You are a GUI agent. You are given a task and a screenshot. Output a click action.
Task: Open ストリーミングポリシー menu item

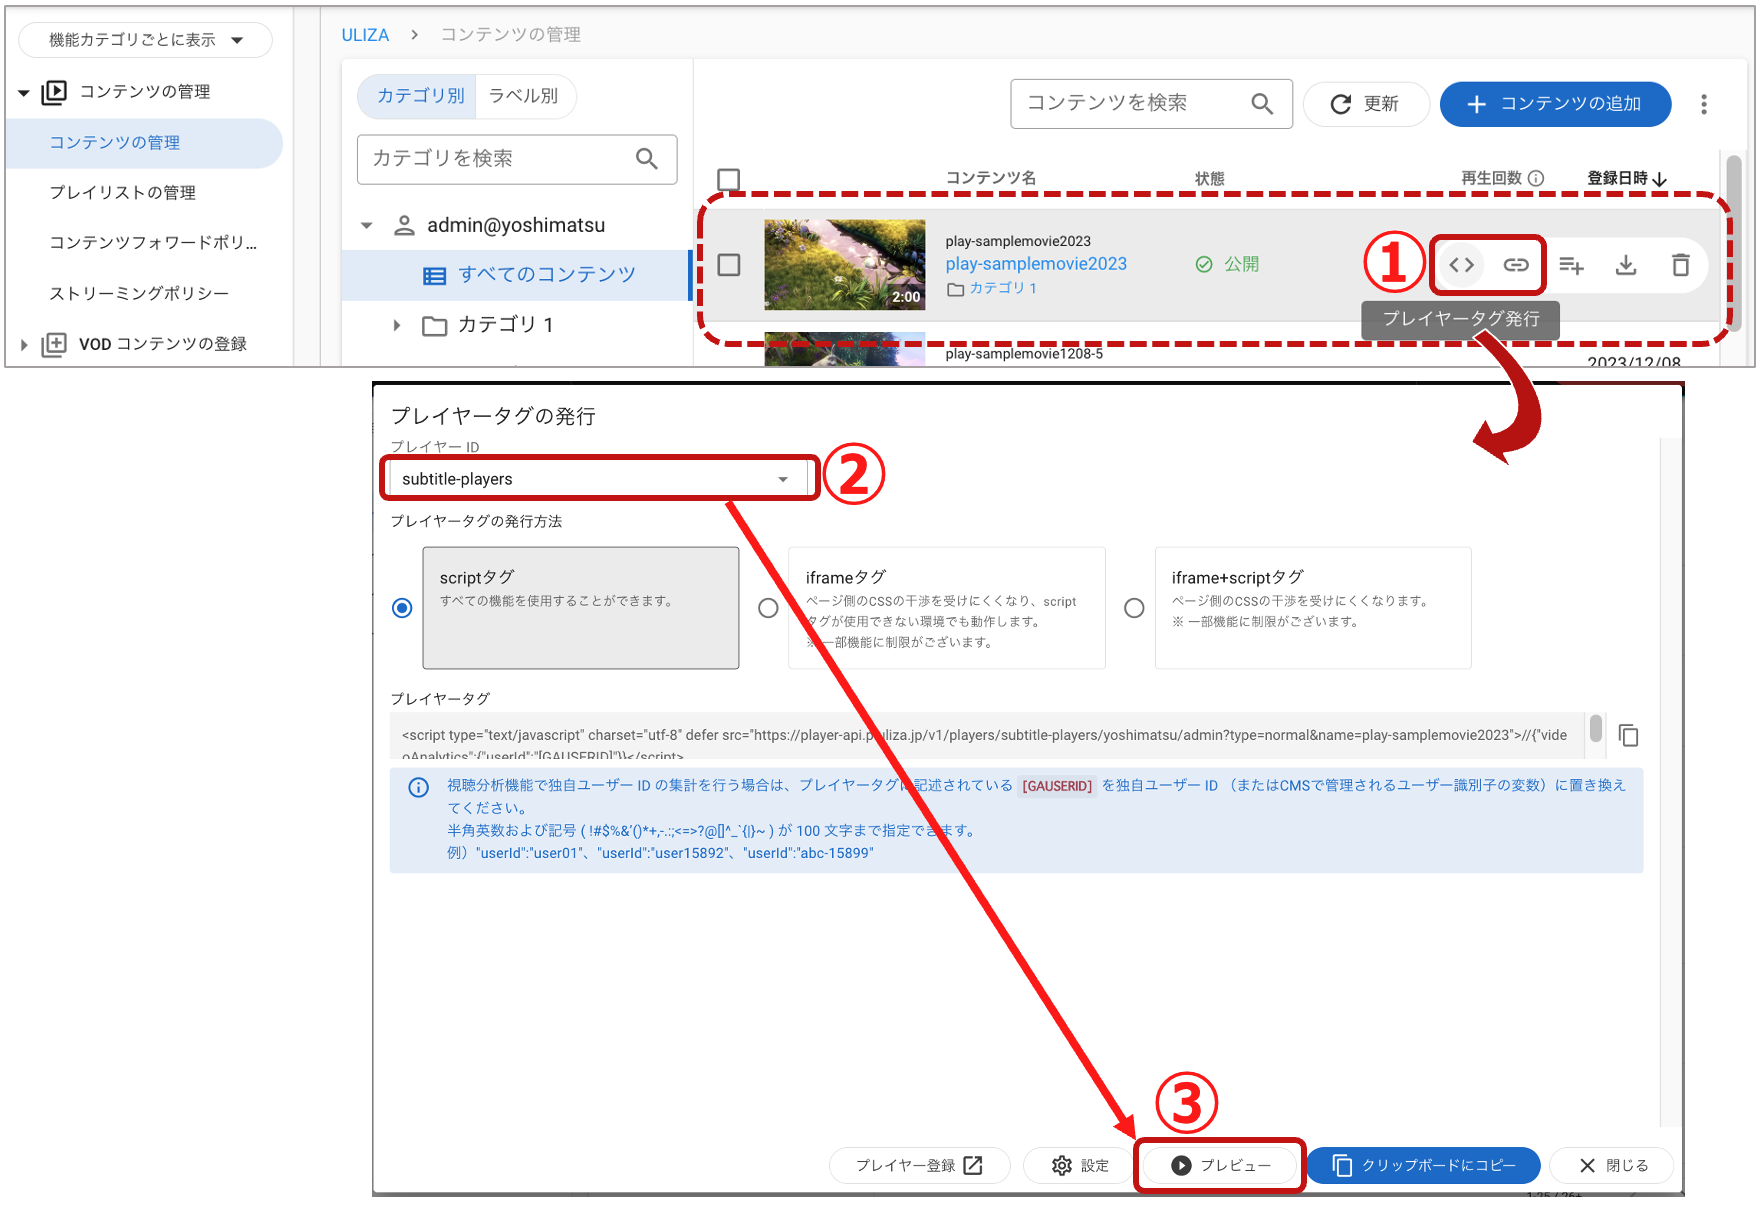(139, 294)
